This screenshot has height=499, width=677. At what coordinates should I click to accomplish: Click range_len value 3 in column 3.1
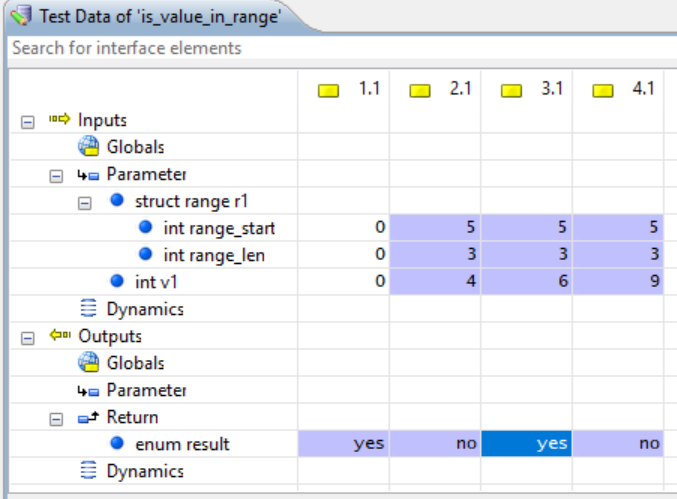click(x=527, y=255)
